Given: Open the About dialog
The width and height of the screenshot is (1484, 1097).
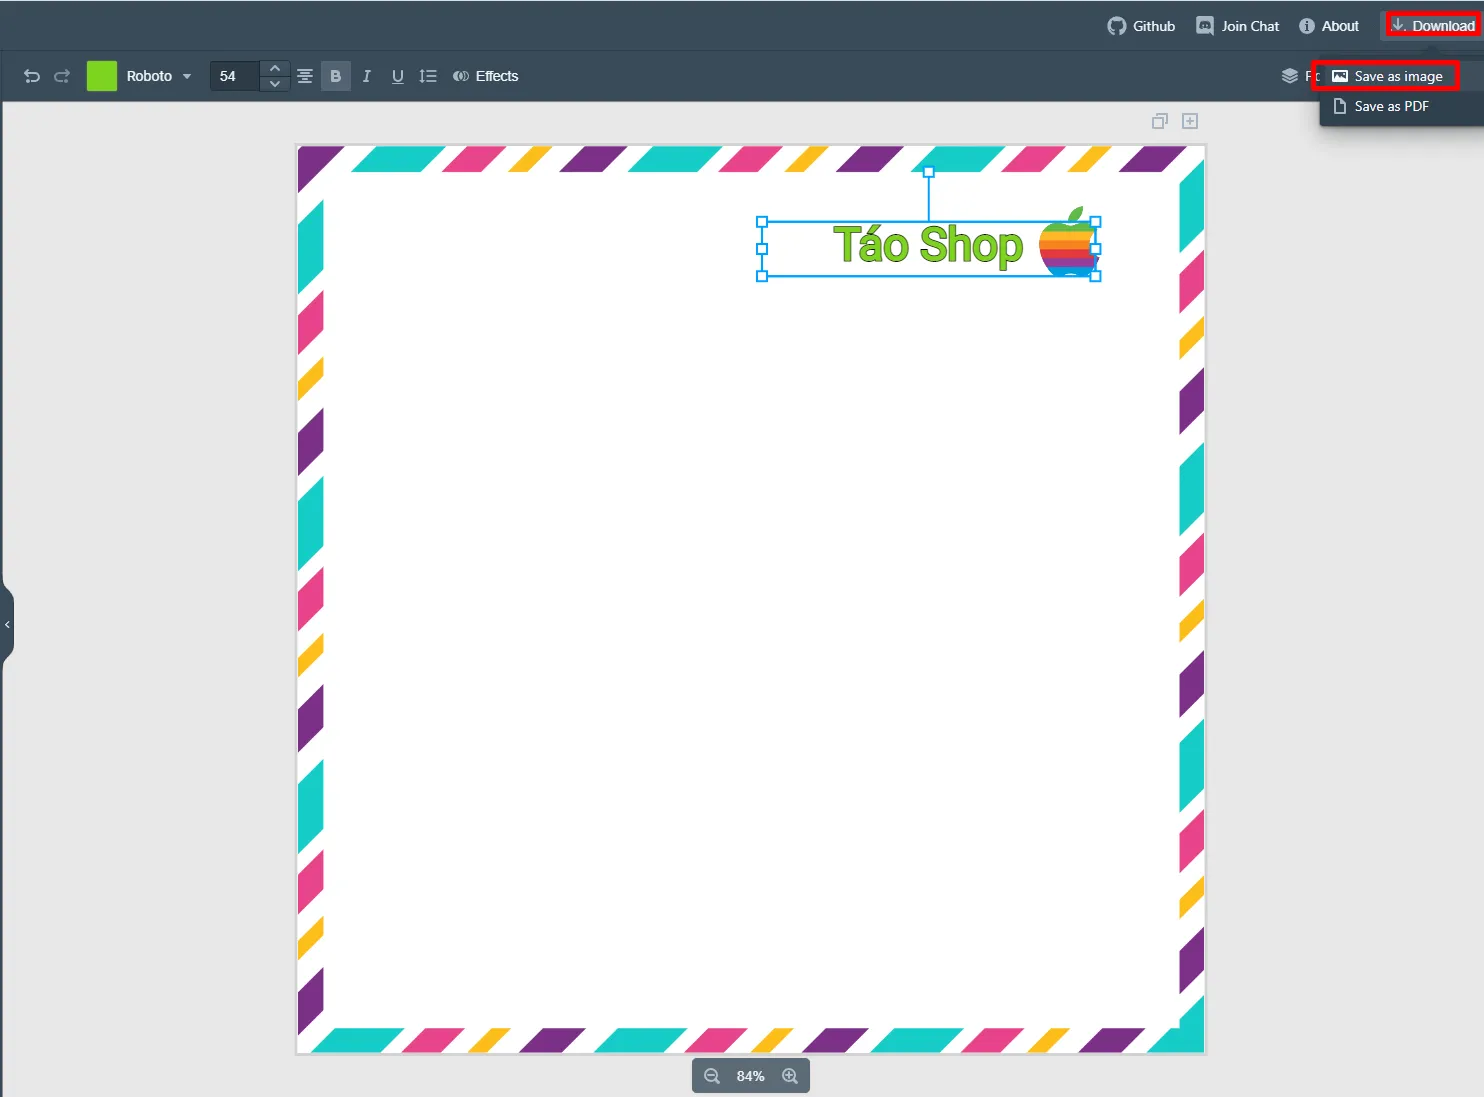Looking at the screenshot, I should 1329,26.
